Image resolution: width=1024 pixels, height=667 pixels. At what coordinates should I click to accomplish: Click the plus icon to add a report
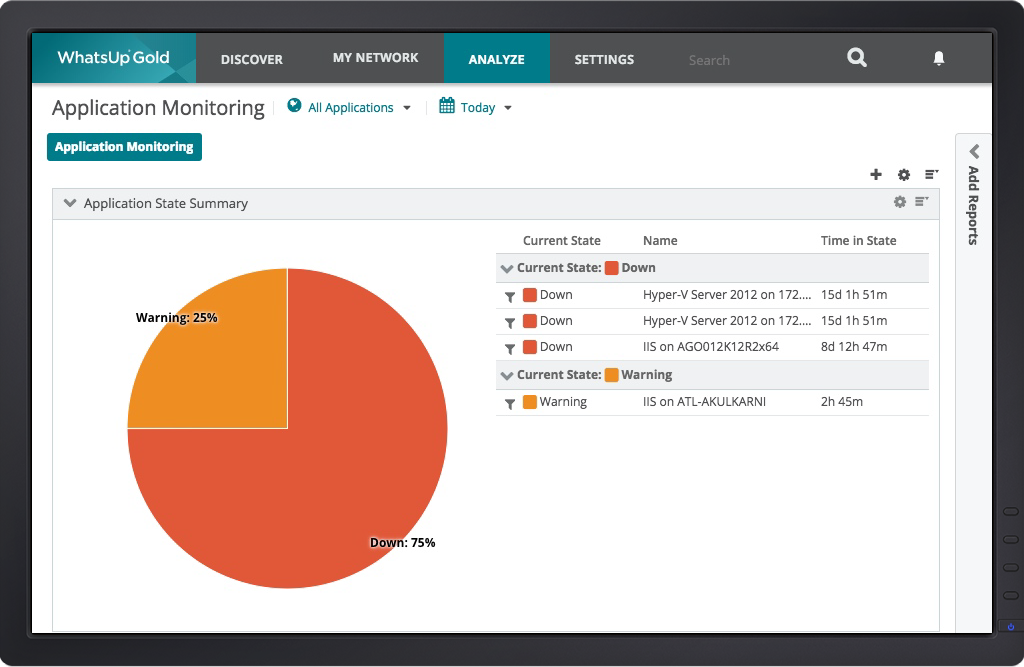click(x=876, y=174)
